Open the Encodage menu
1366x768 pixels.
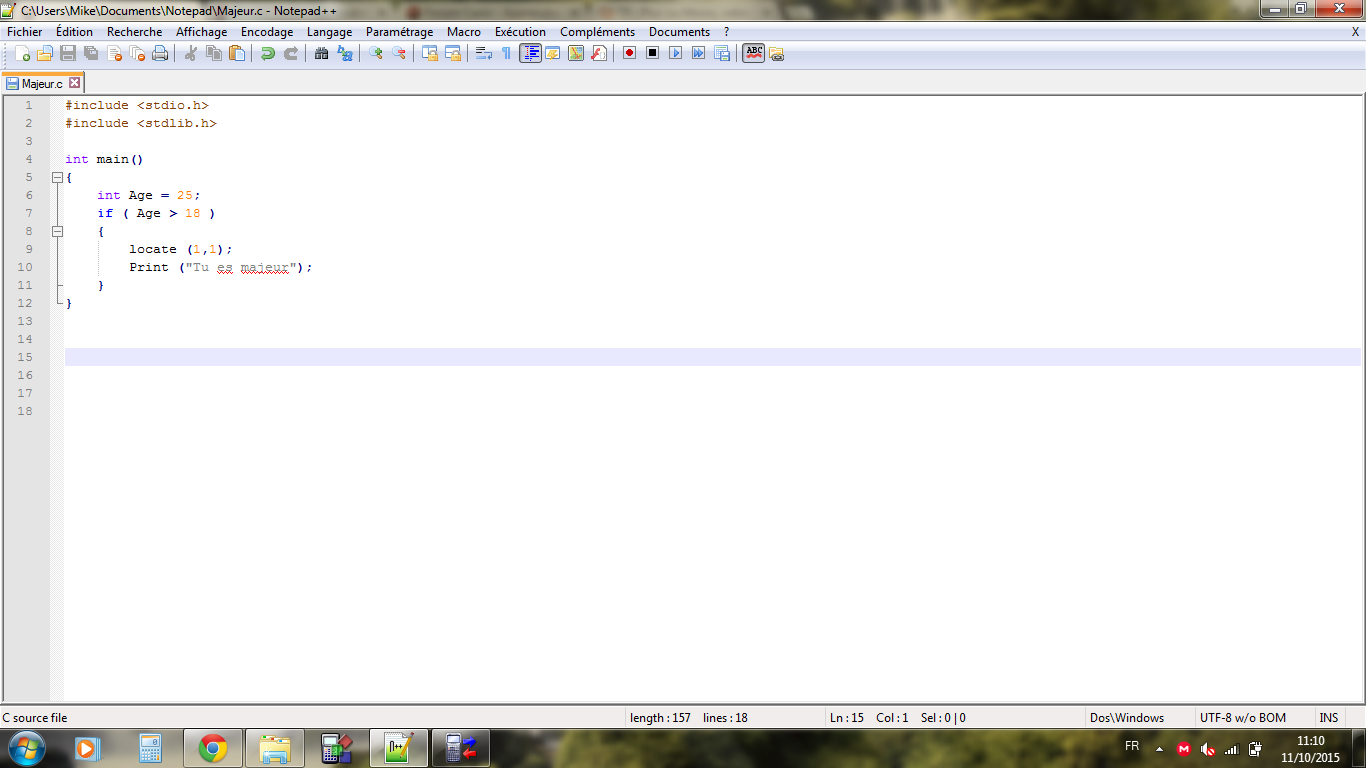pyautogui.click(x=267, y=32)
